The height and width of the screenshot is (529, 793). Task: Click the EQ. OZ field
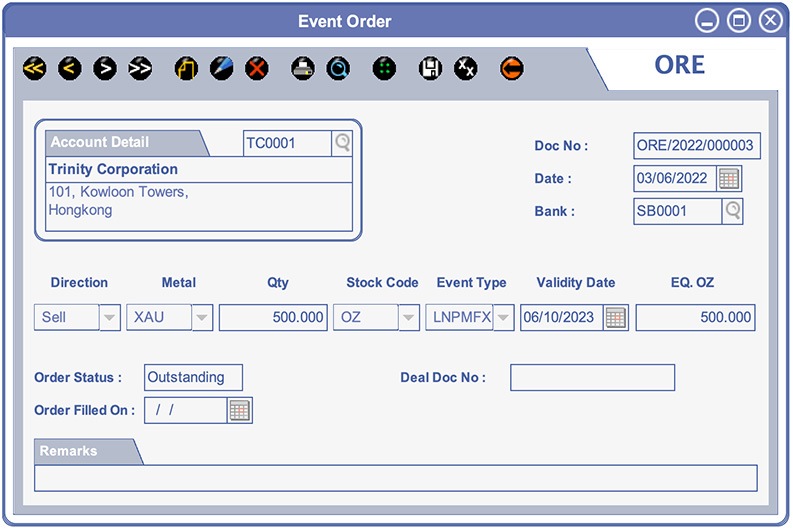click(695, 318)
